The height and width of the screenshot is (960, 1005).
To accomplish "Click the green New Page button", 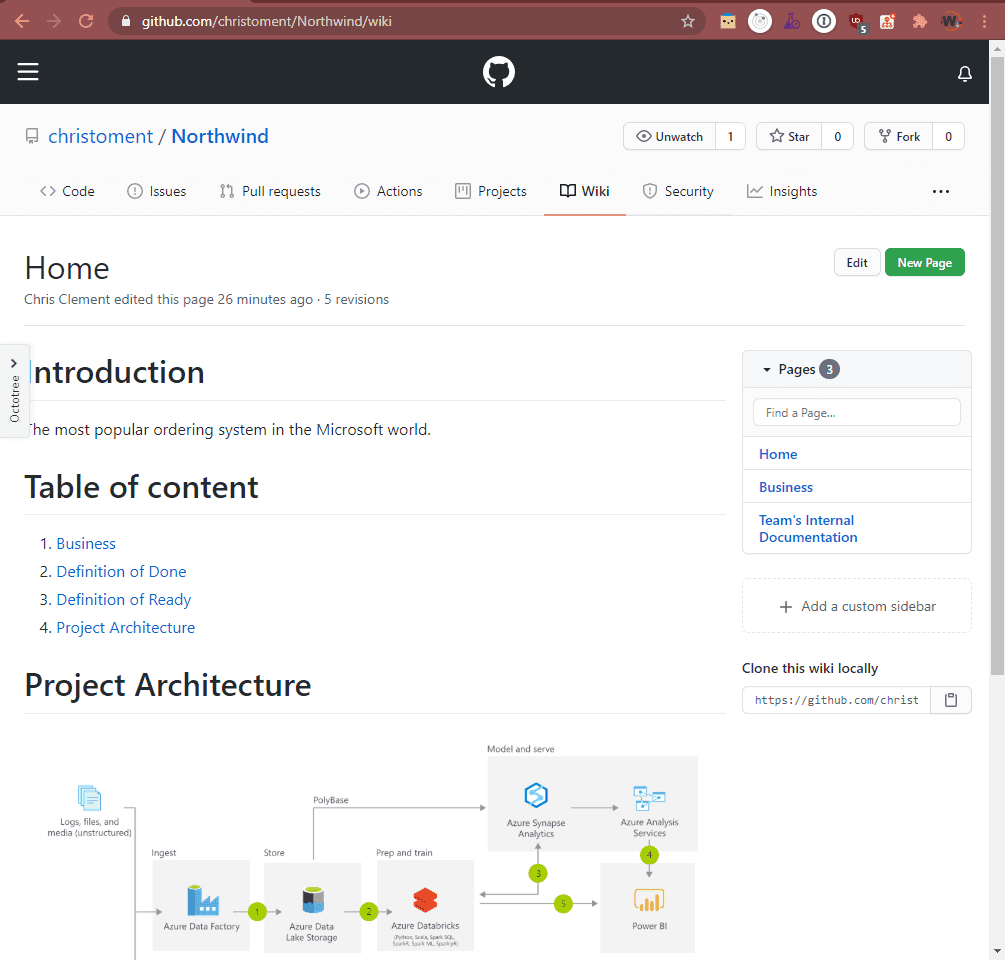I will tap(924, 262).
